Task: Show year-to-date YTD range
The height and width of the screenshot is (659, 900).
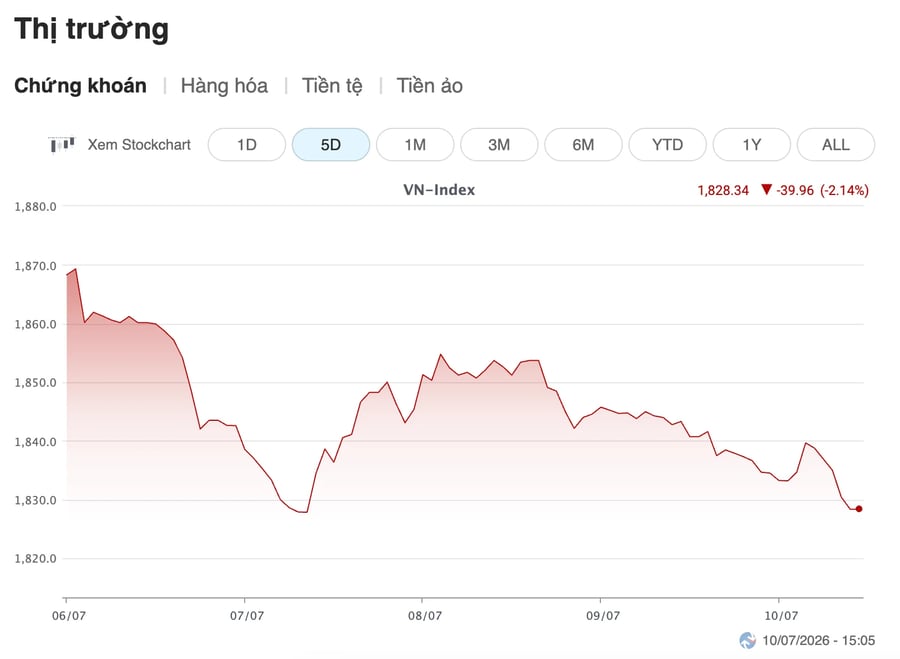Action: pos(668,145)
